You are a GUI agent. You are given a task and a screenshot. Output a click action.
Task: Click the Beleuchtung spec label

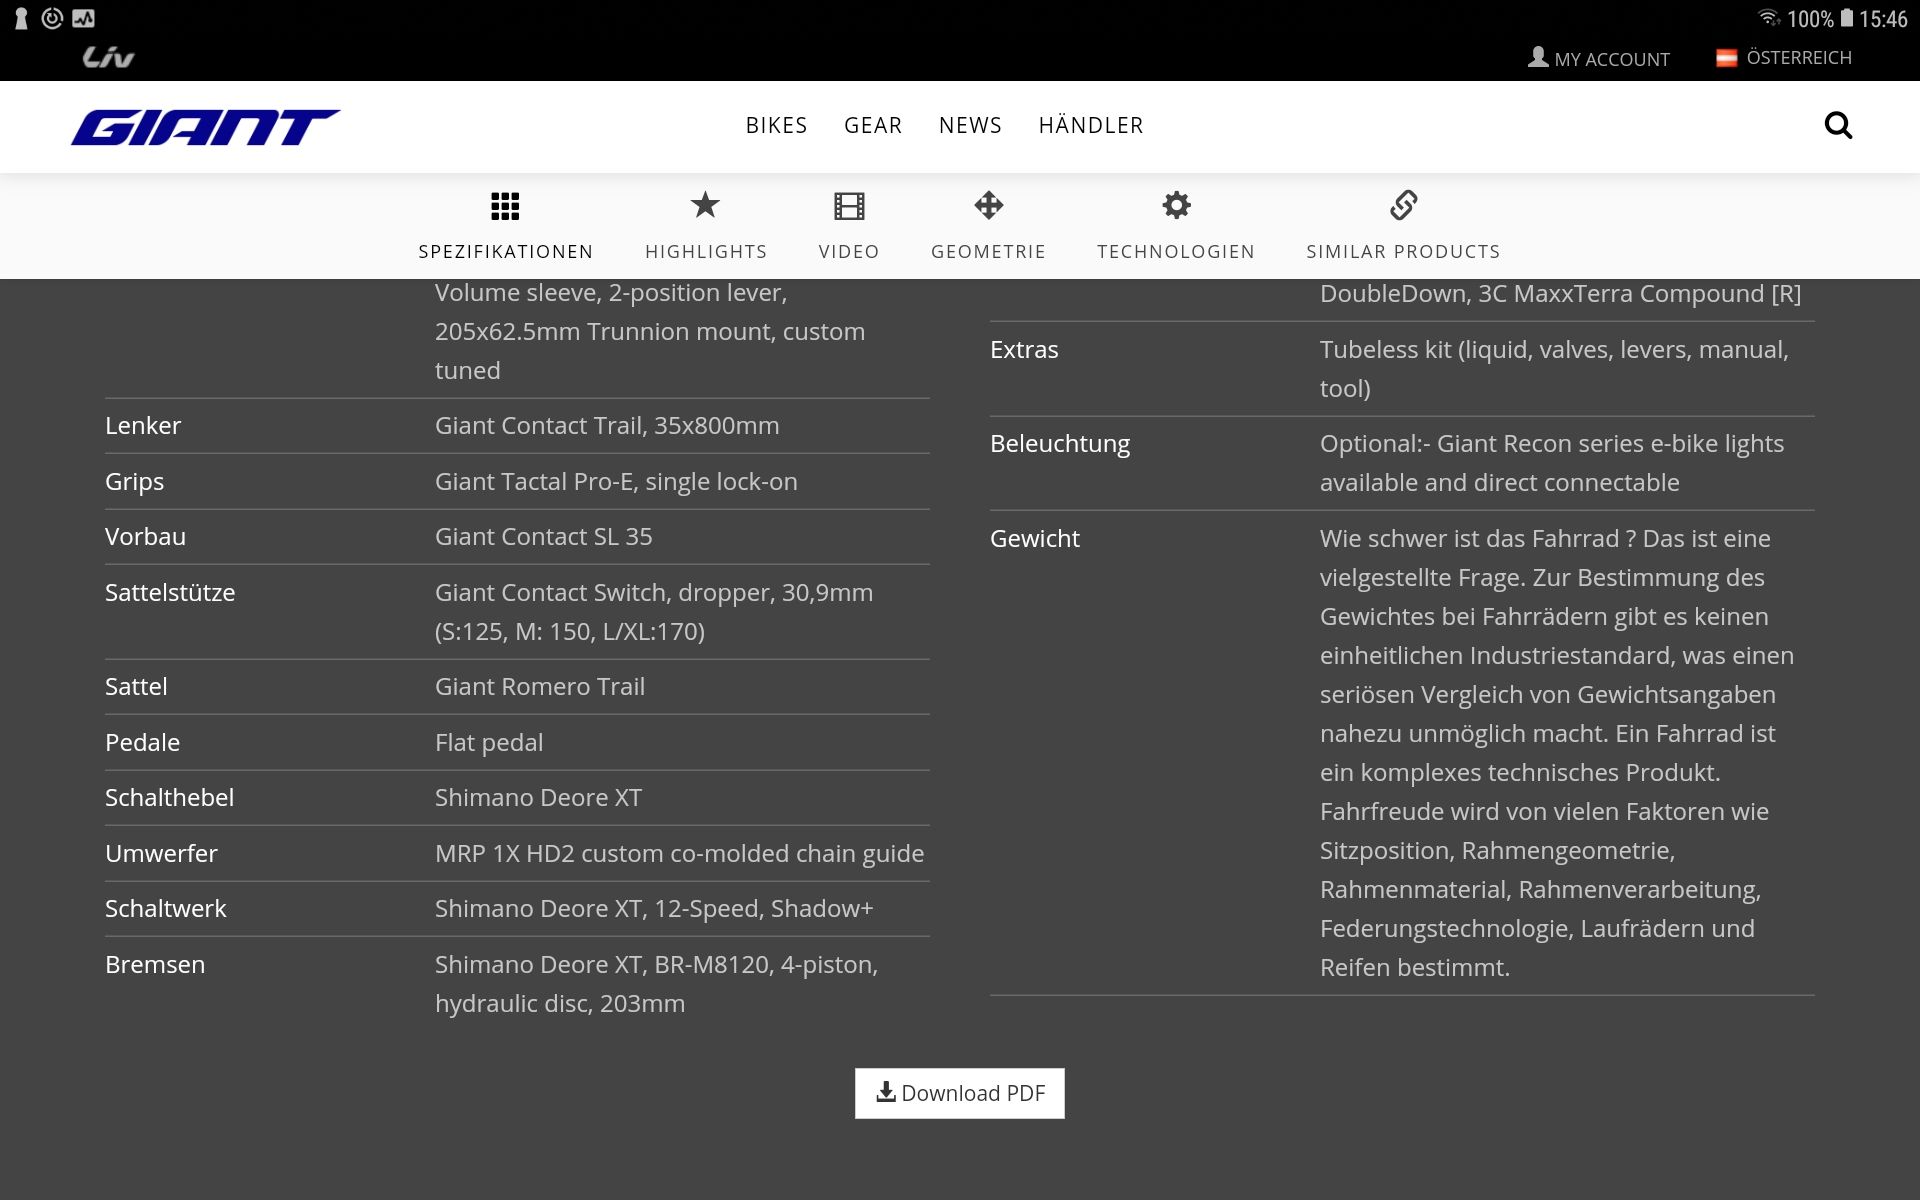tap(1060, 444)
